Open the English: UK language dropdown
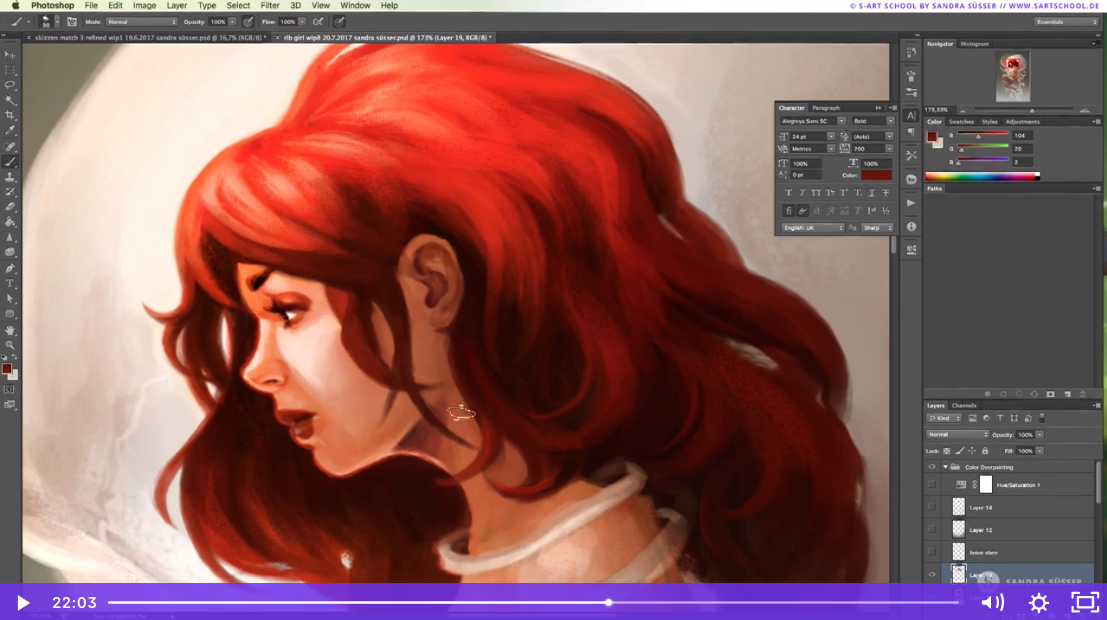 tap(812, 228)
